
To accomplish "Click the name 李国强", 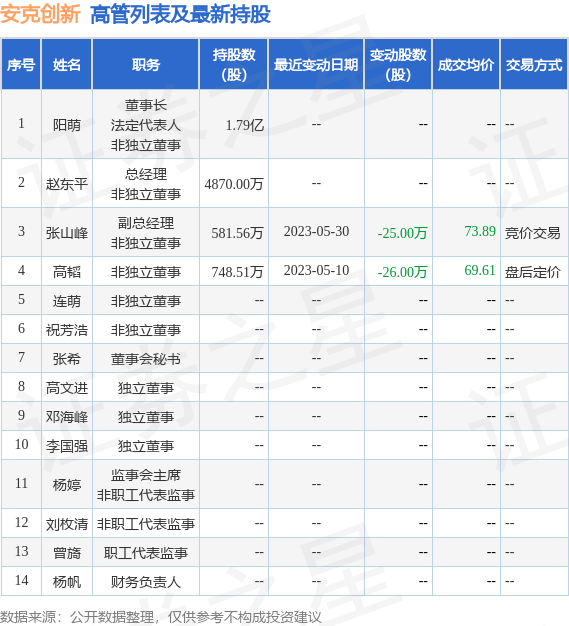I will tap(67, 446).
